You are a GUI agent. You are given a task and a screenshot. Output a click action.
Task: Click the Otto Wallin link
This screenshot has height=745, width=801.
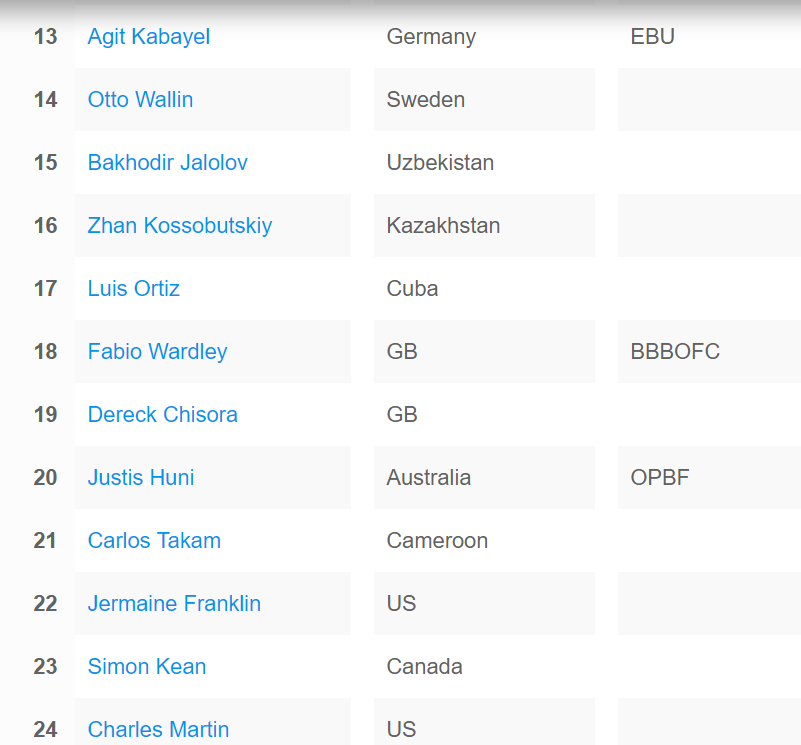click(140, 100)
